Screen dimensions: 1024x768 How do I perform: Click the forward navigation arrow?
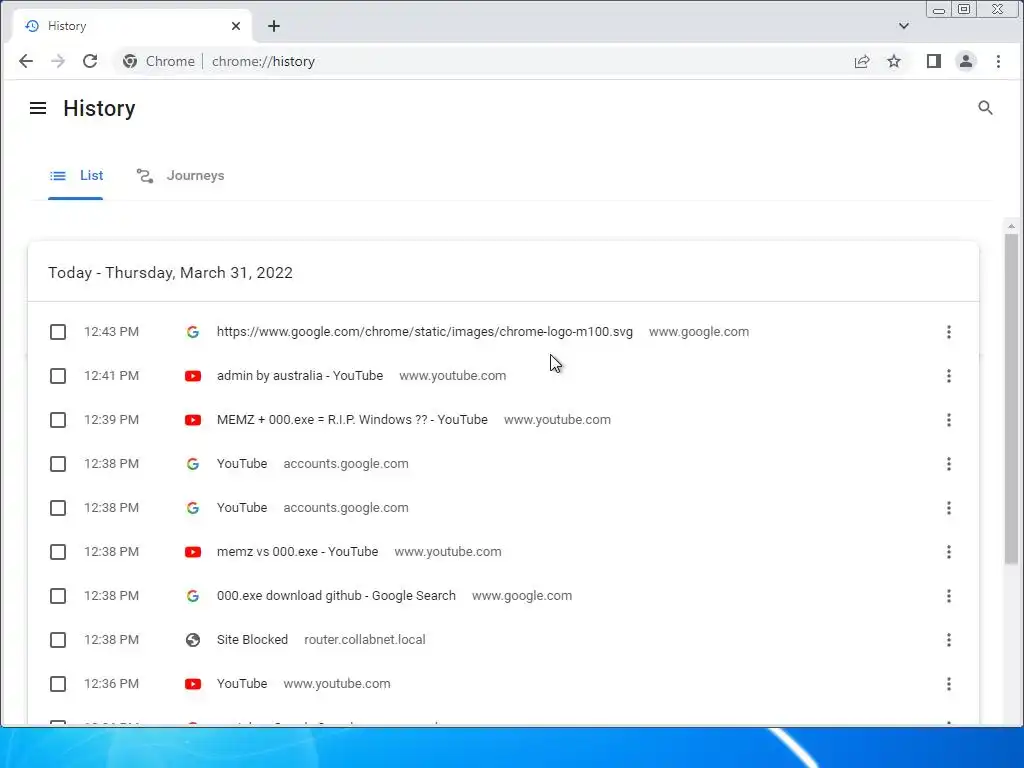point(58,61)
